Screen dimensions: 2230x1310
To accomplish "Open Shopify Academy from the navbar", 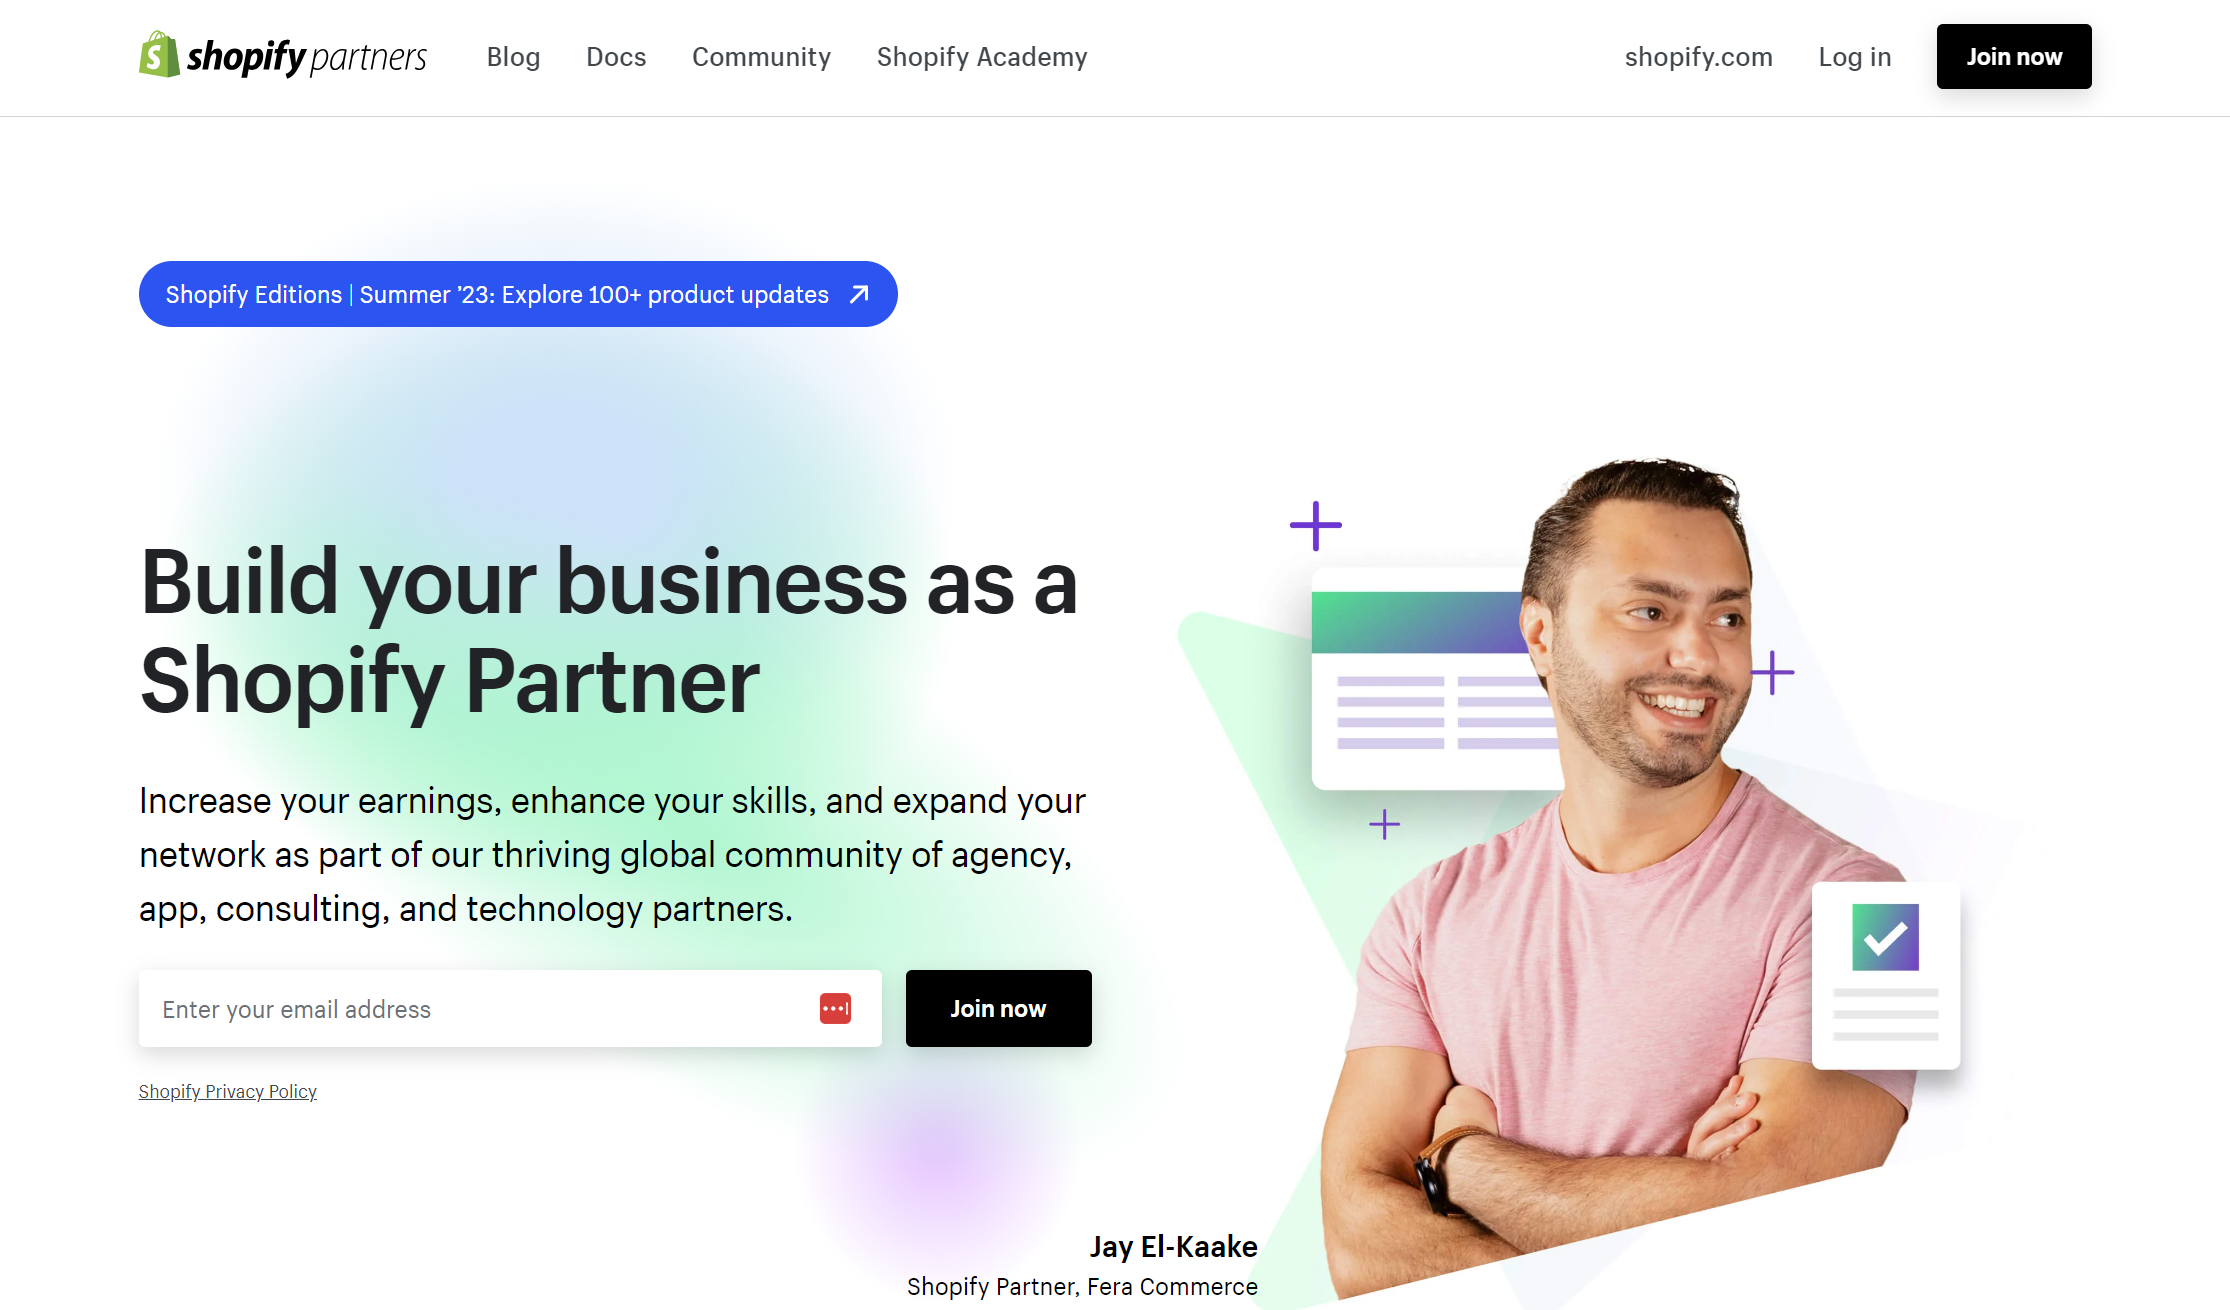I will 982,57.
